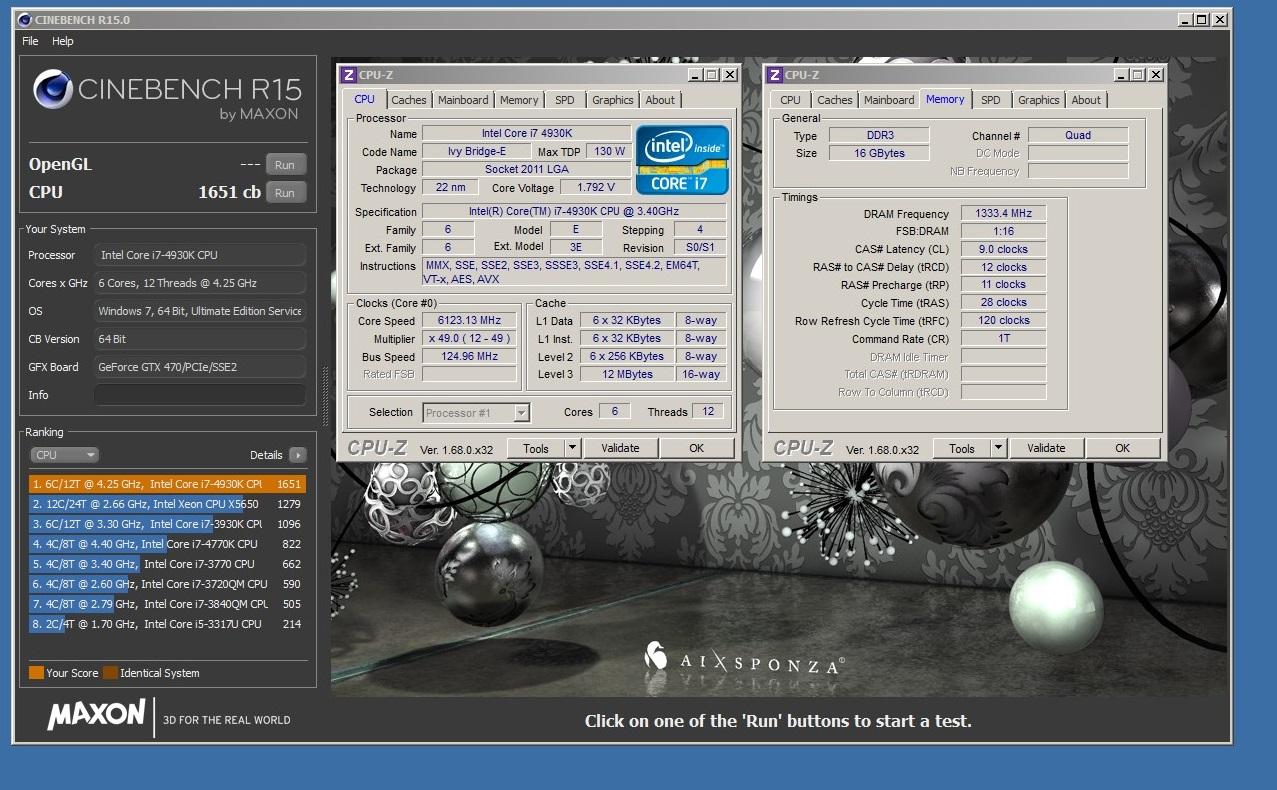The width and height of the screenshot is (1277, 790).
Task: Click the MAXON logo at bottom left
Action: (96, 715)
